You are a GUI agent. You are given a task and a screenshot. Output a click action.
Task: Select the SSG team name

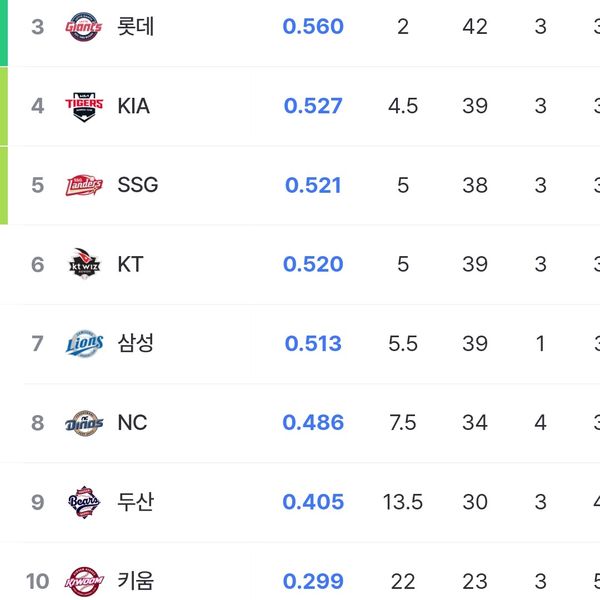coord(137,185)
